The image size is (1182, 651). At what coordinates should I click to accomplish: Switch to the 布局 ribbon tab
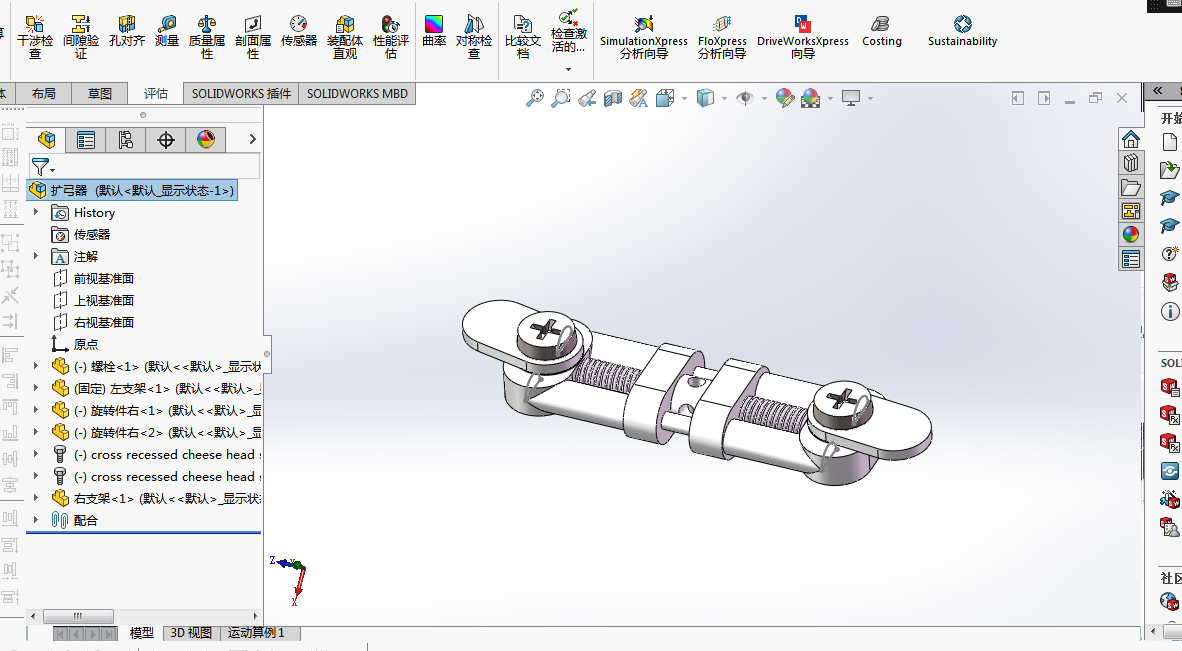point(44,93)
